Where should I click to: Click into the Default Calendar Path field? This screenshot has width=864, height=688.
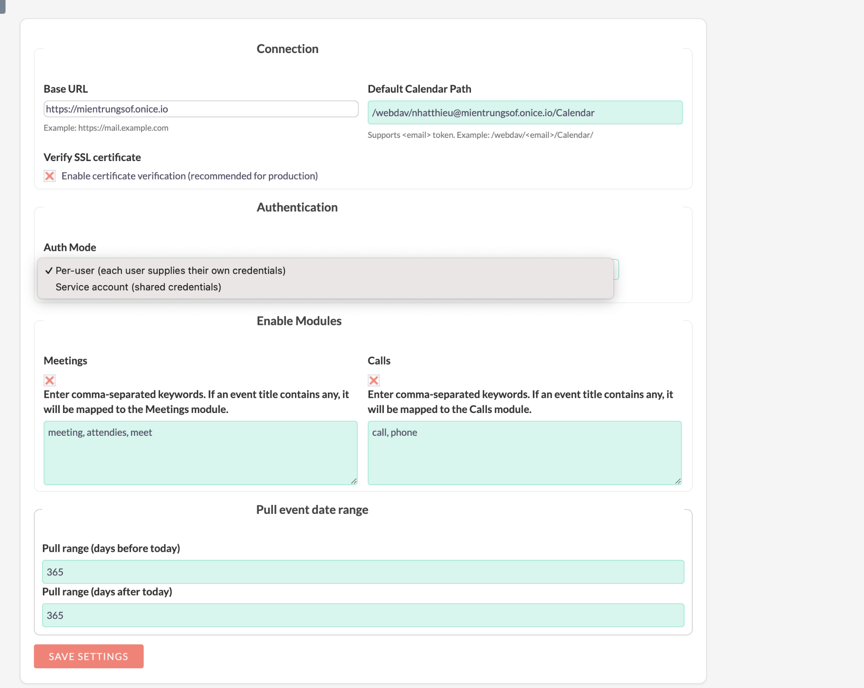click(x=524, y=113)
